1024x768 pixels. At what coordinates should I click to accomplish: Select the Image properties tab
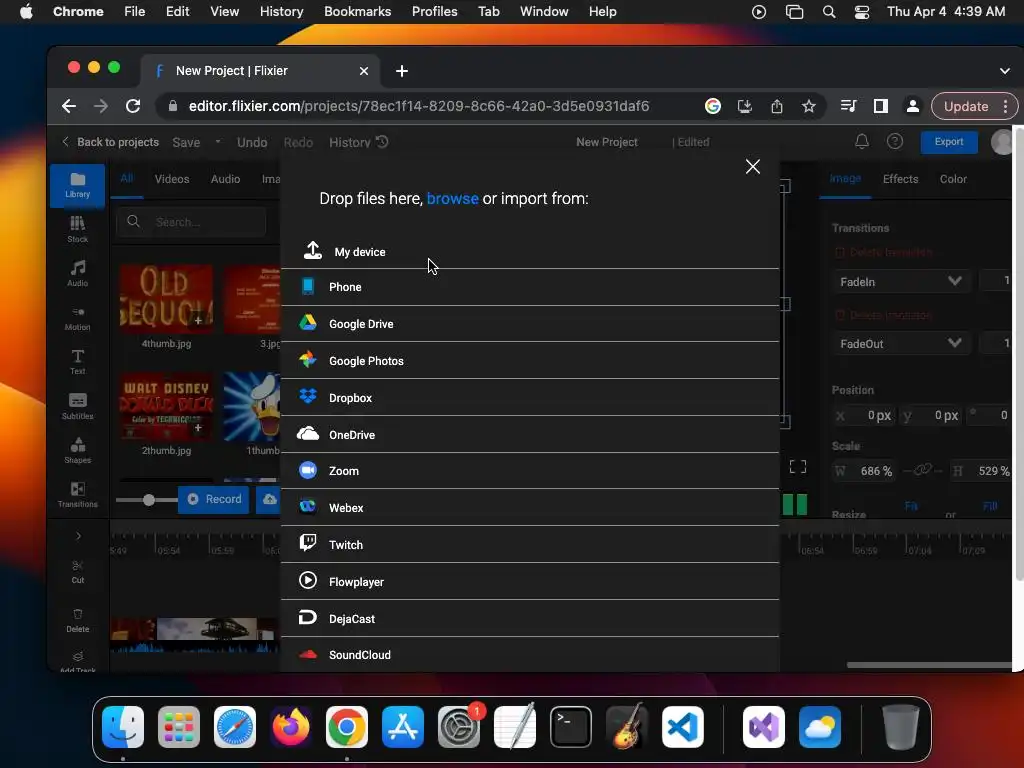click(845, 178)
